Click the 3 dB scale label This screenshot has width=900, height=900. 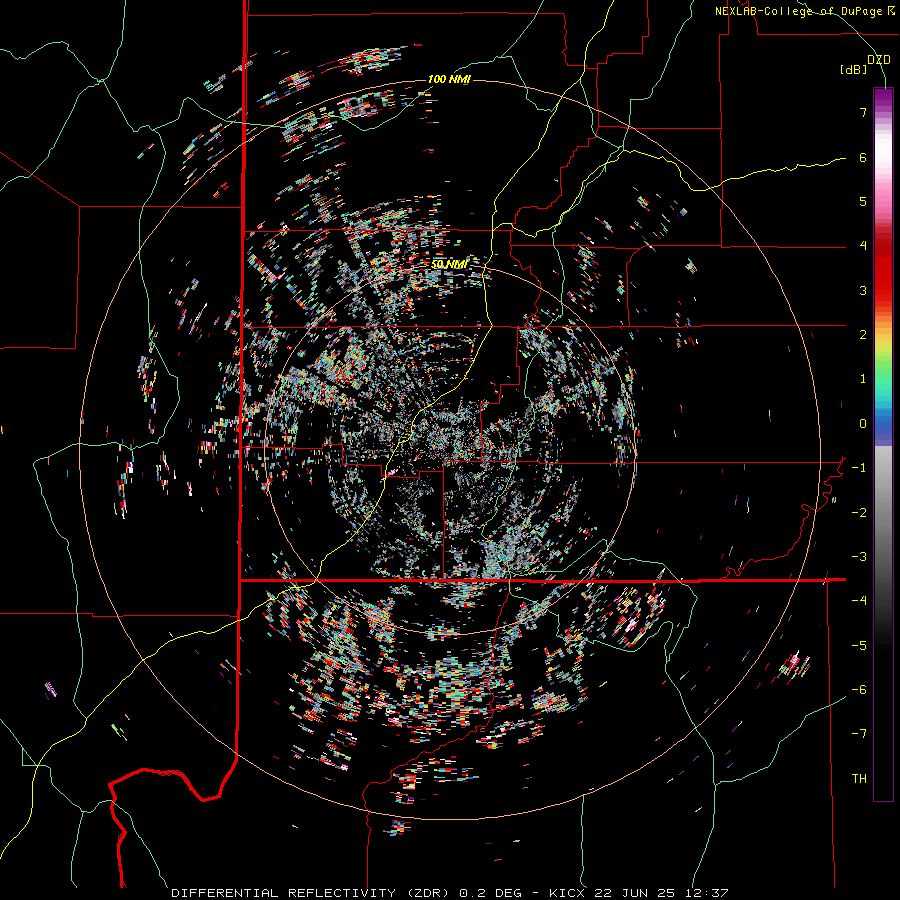(x=863, y=290)
